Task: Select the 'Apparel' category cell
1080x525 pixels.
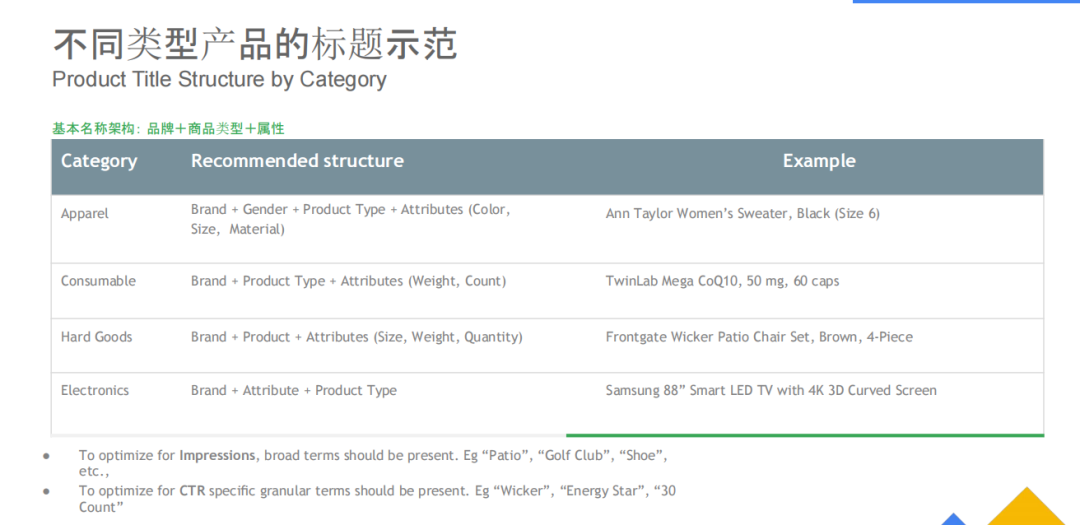Action: [85, 214]
